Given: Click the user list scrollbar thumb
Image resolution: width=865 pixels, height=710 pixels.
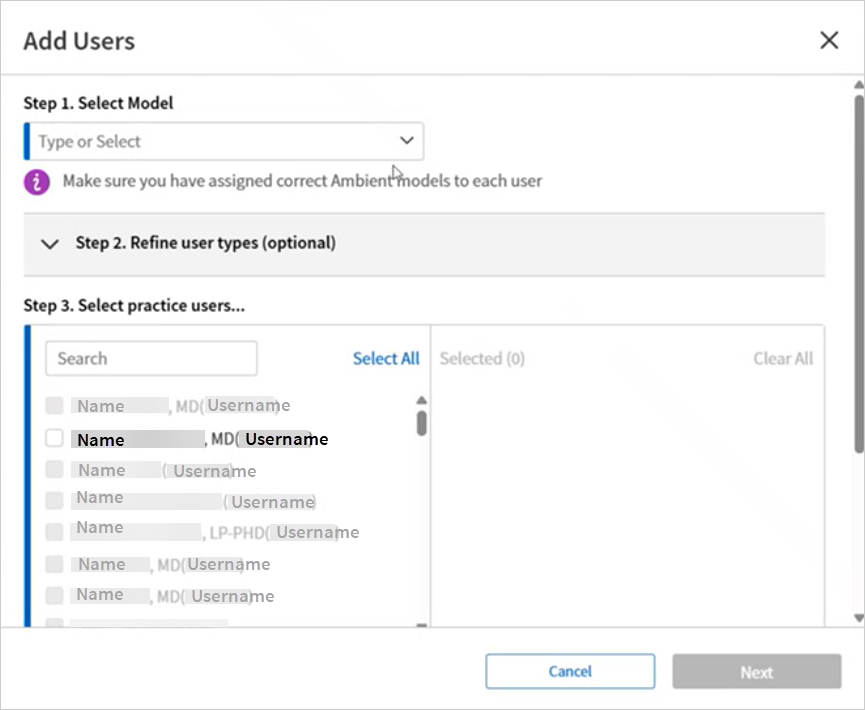Looking at the screenshot, I should (x=421, y=423).
